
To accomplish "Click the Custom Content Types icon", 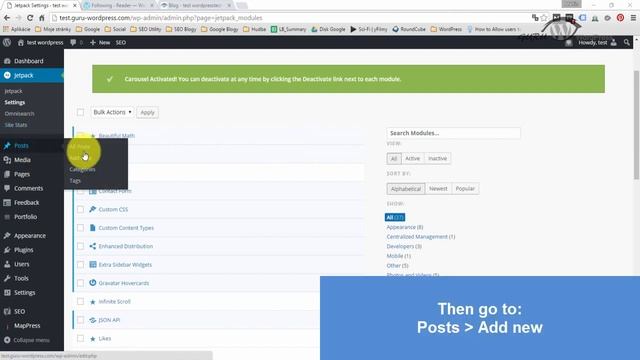I will pyautogui.click(x=93, y=228).
